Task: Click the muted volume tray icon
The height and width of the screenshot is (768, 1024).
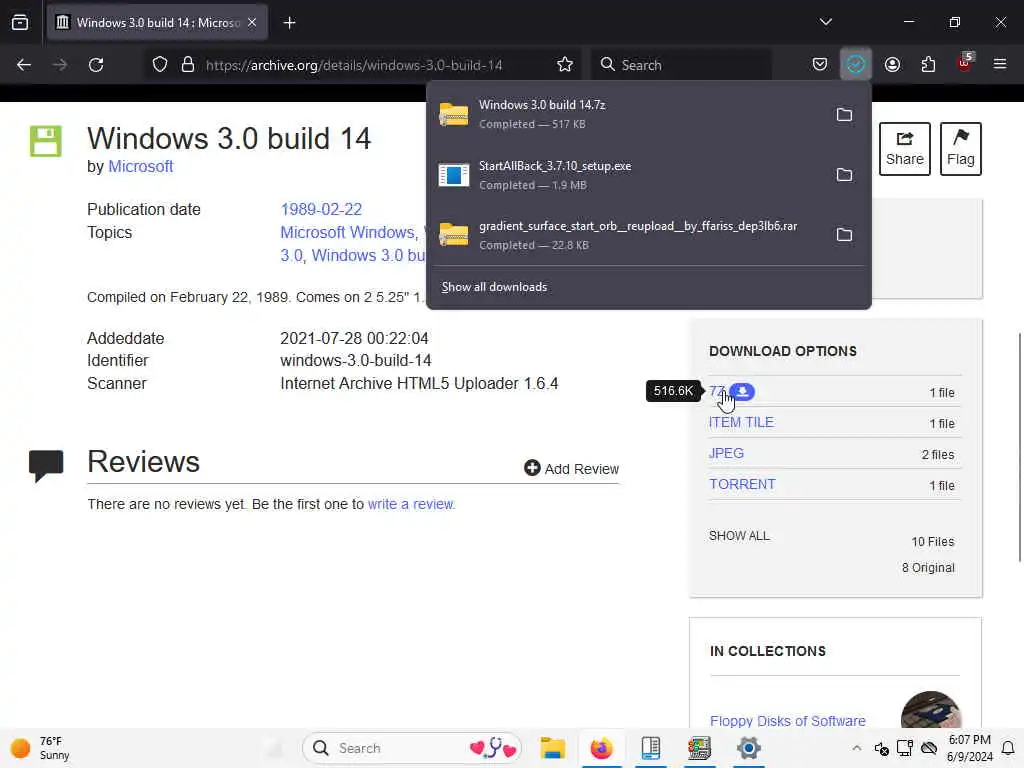Action: 881,748
